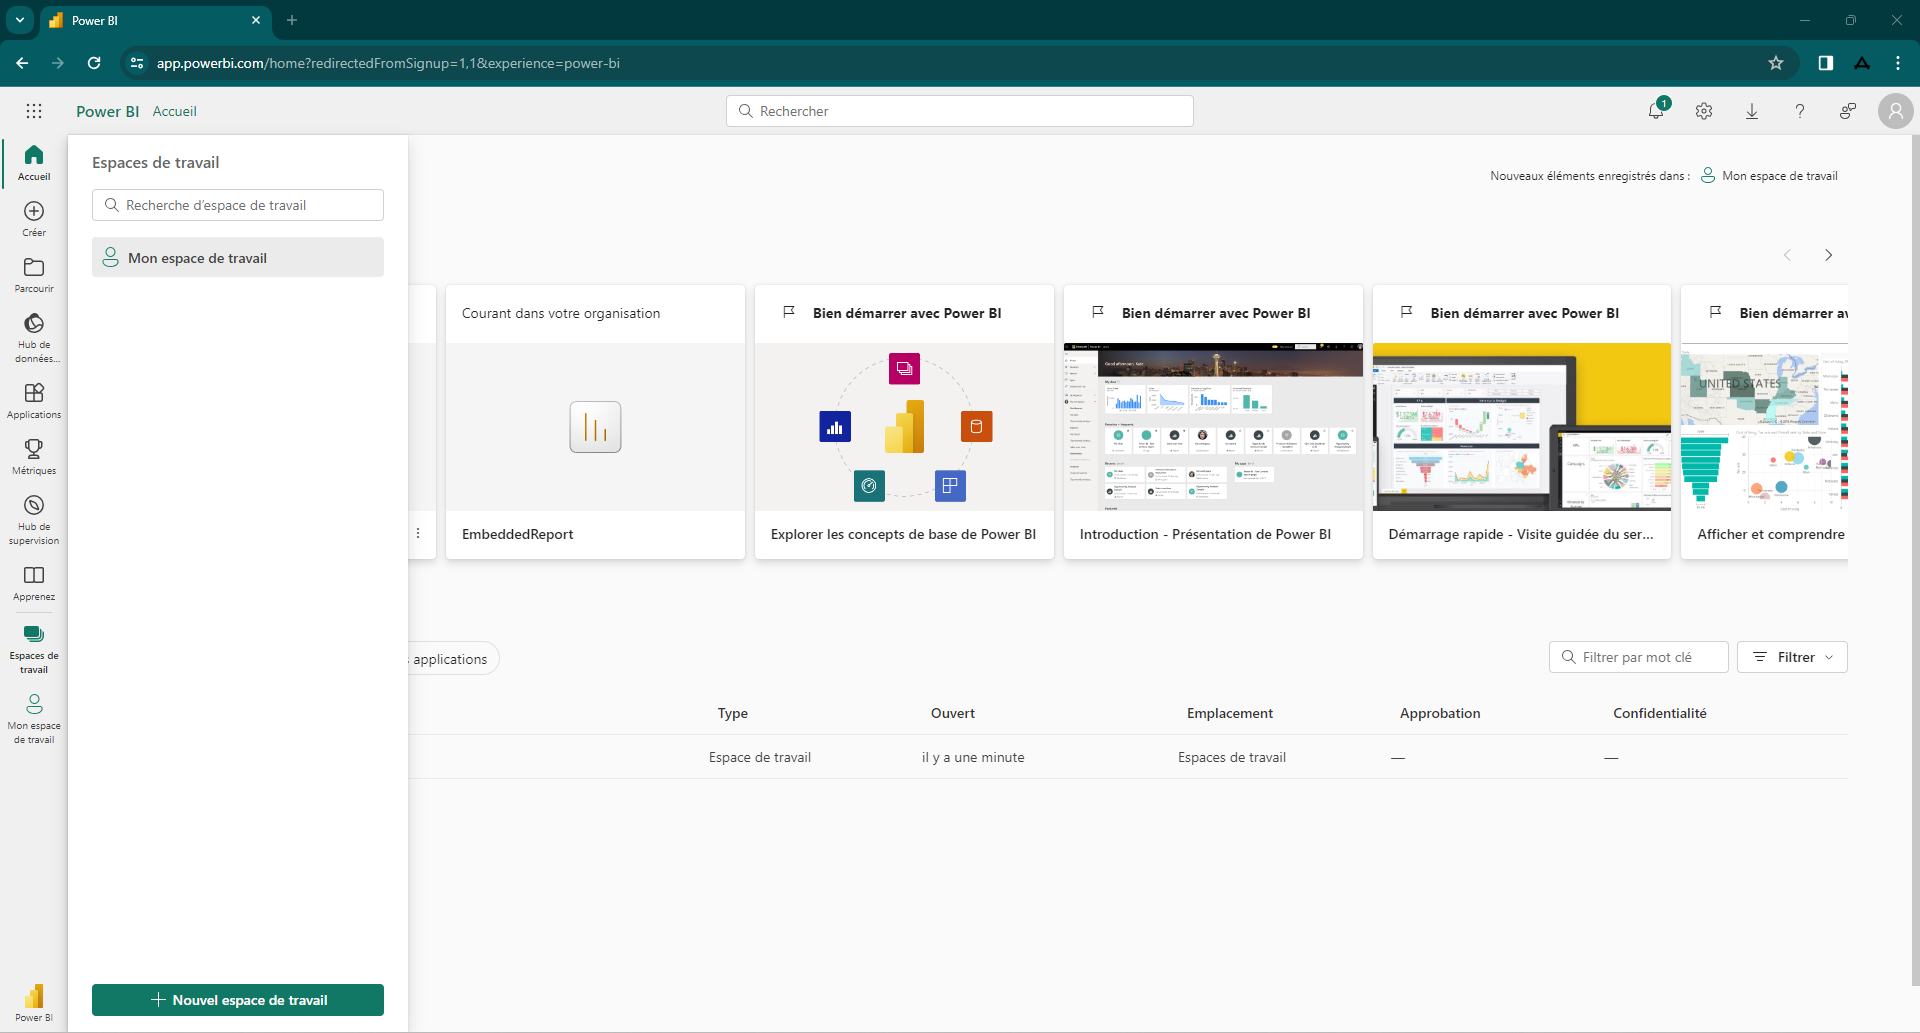Viewport: 1920px width, 1033px height.
Task: Click the browser address bar URL
Action: click(x=388, y=63)
